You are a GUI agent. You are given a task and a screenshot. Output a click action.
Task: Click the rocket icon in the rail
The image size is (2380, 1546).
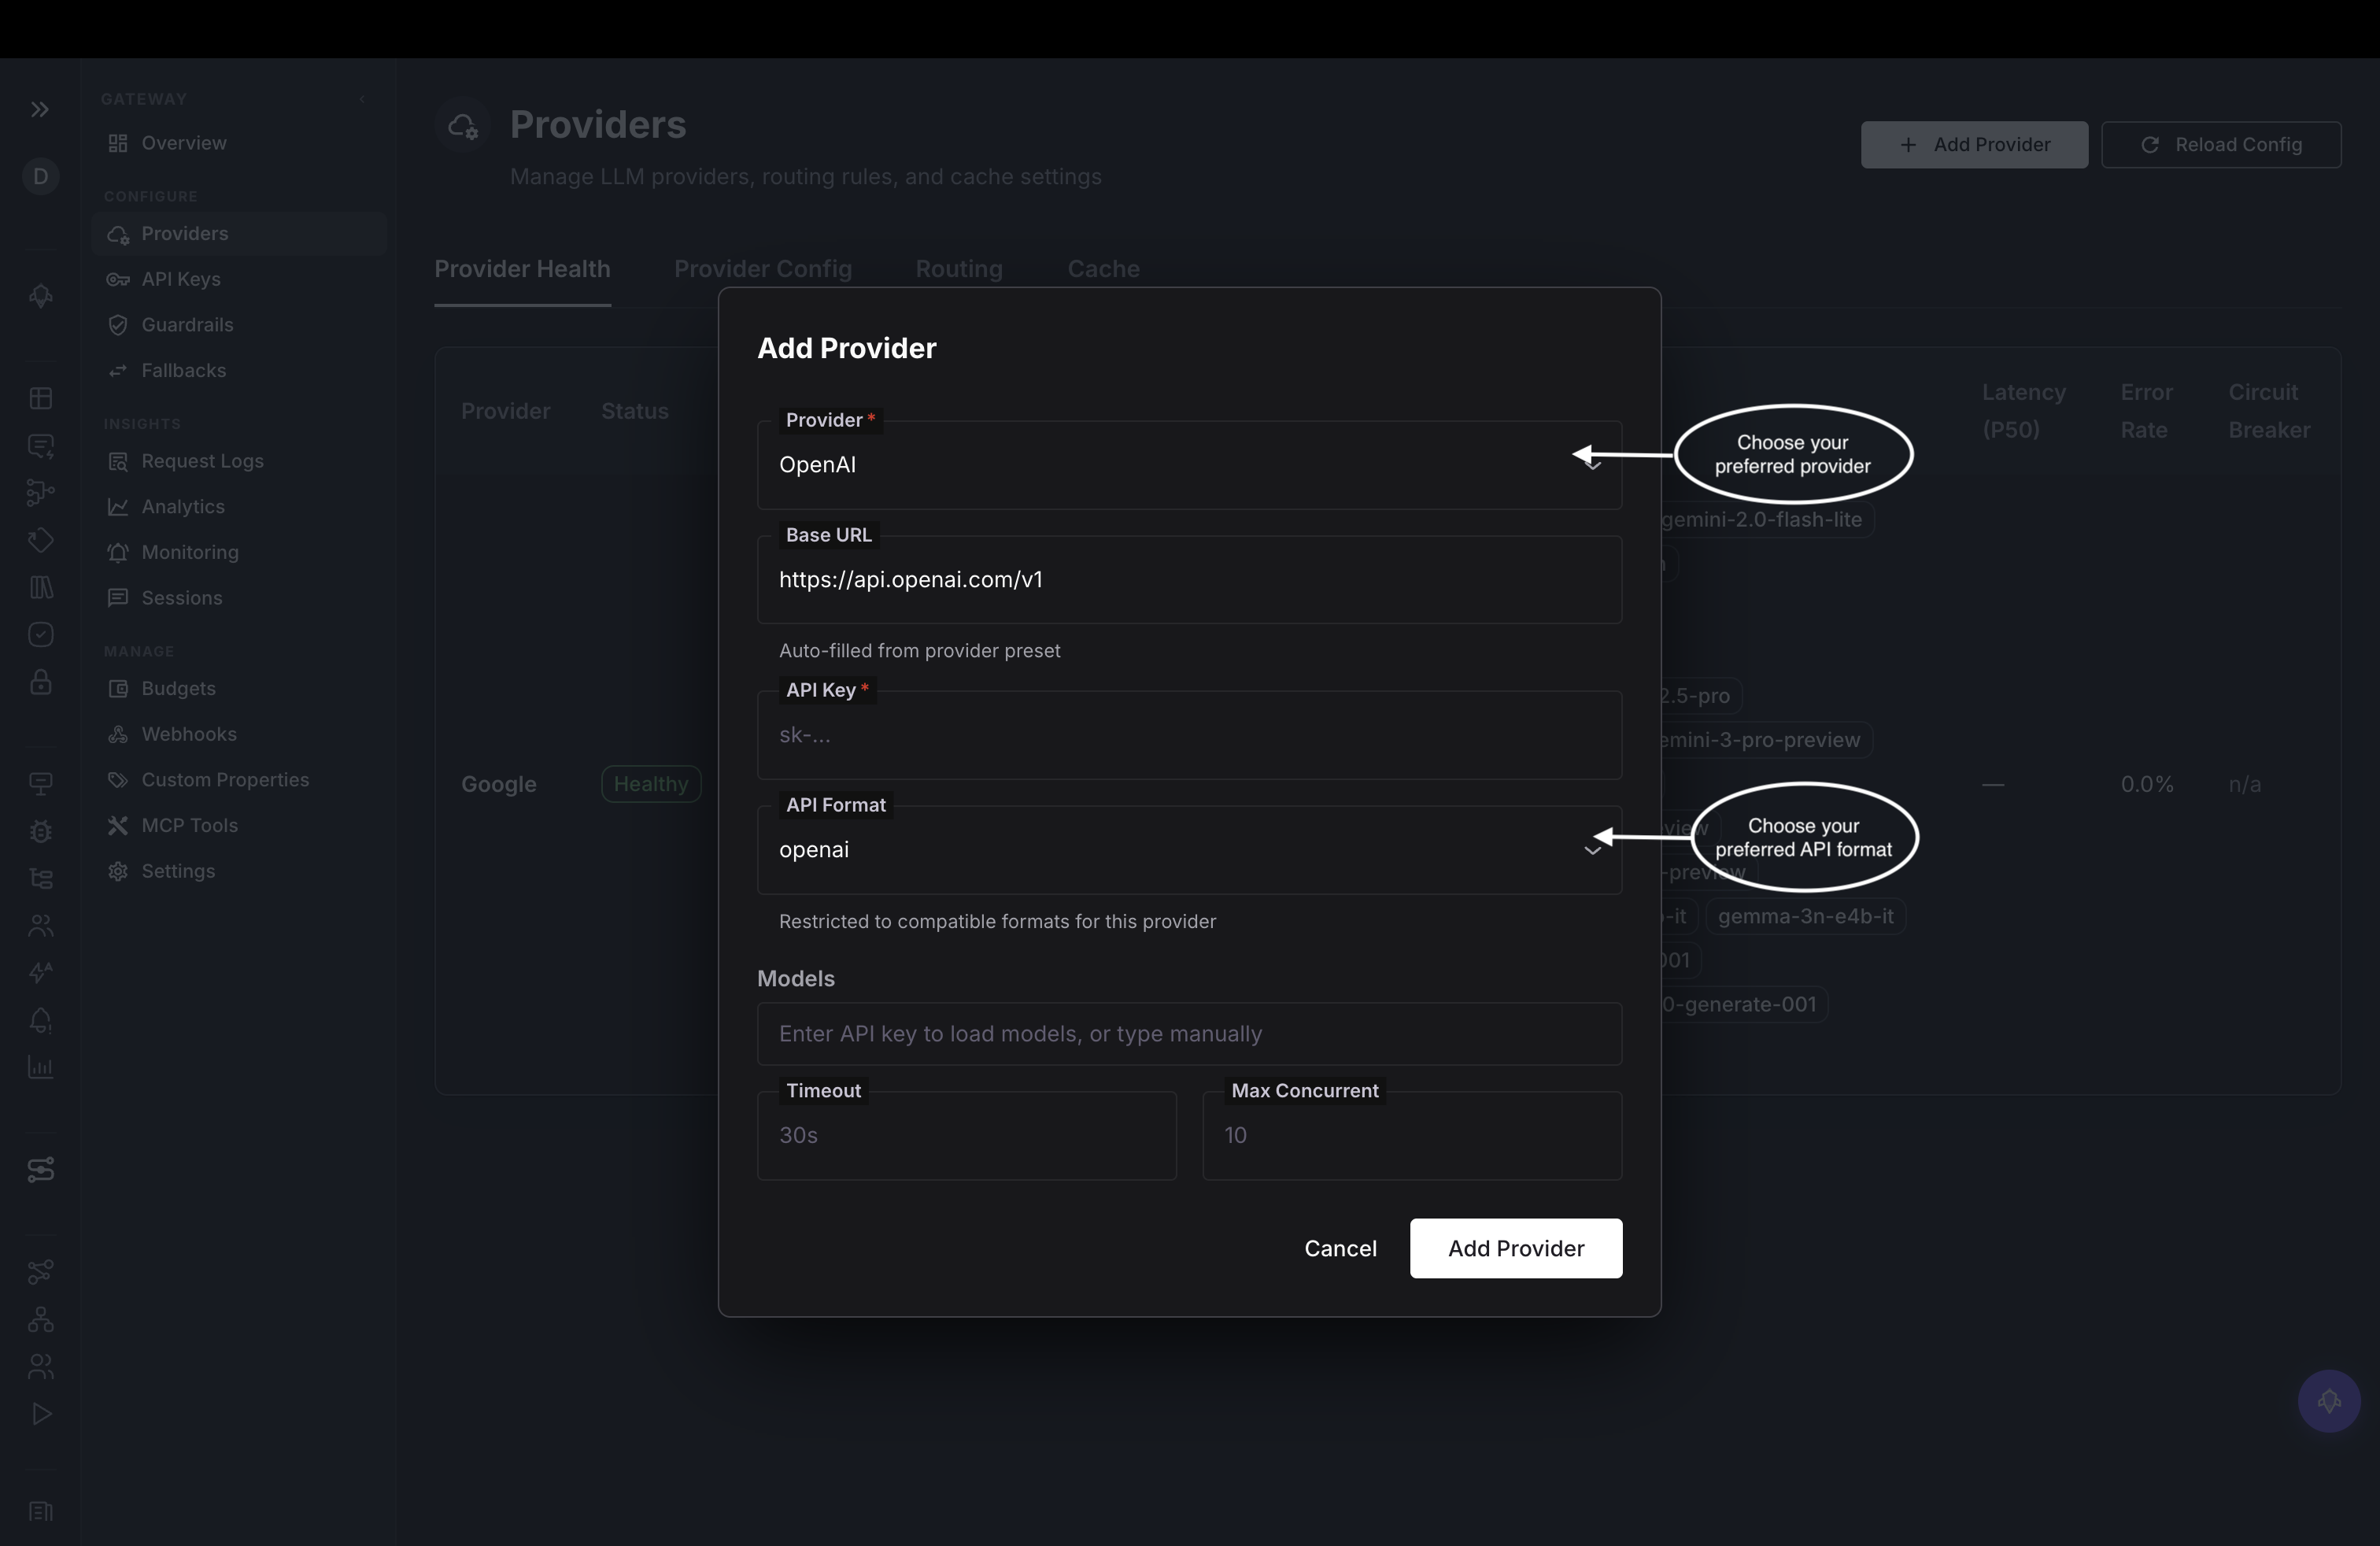tap(40, 296)
